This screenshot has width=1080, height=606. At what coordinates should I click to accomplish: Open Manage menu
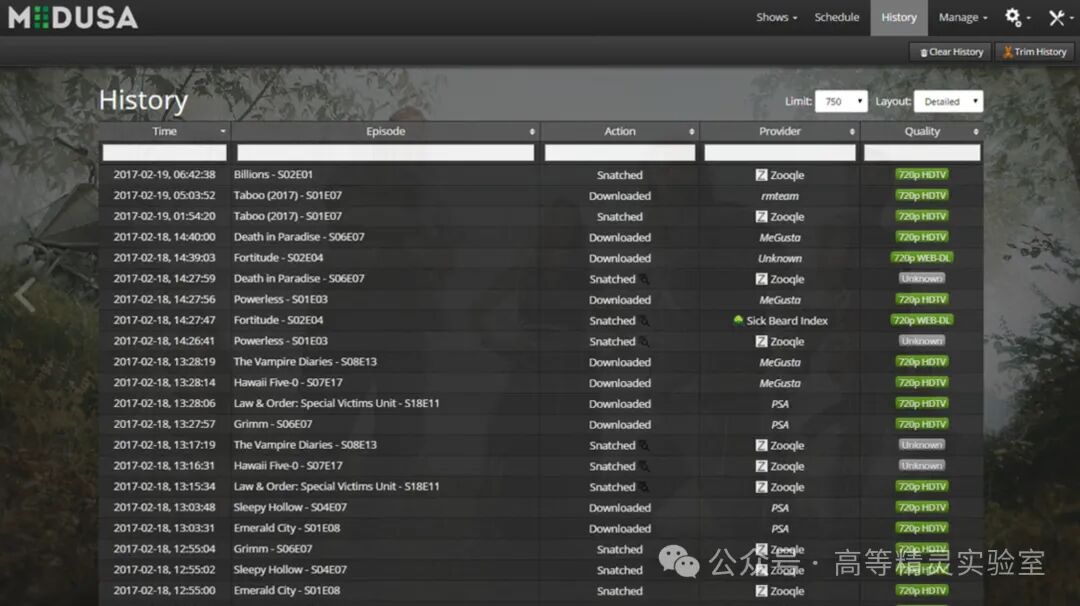click(963, 17)
